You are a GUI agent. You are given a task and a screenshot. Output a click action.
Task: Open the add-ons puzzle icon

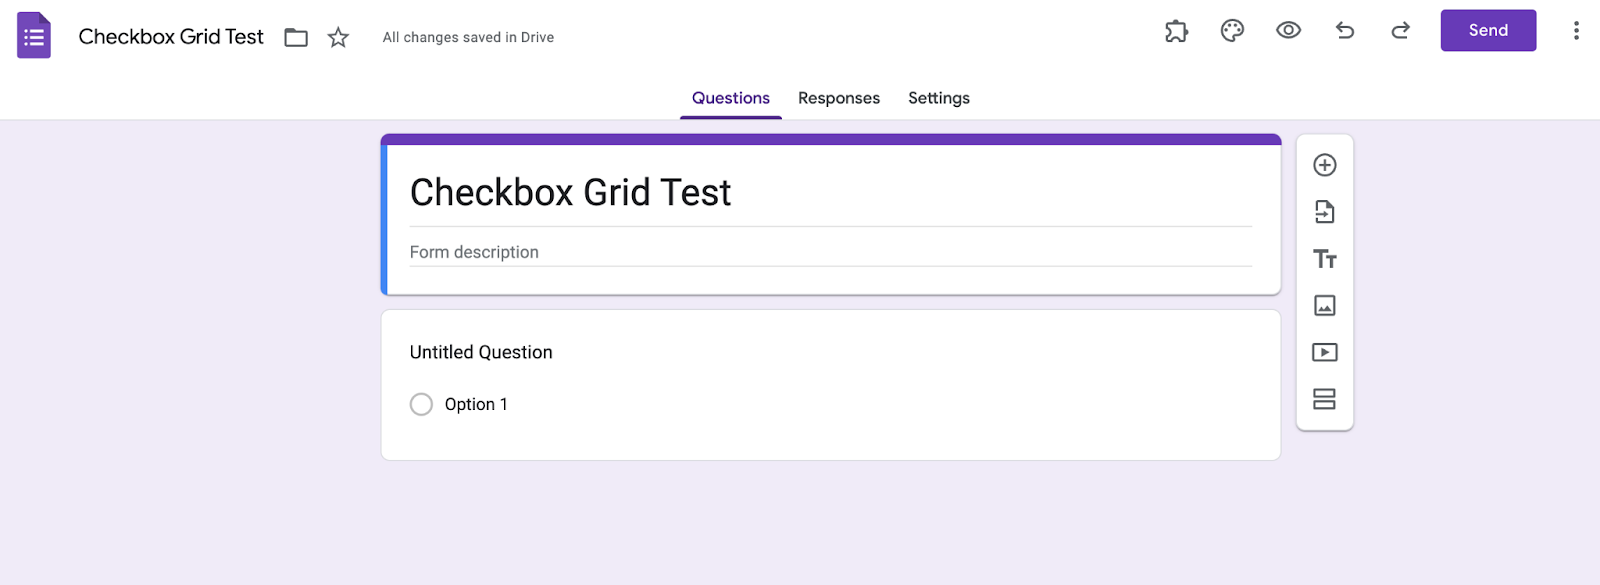(x=1176, y=31)
